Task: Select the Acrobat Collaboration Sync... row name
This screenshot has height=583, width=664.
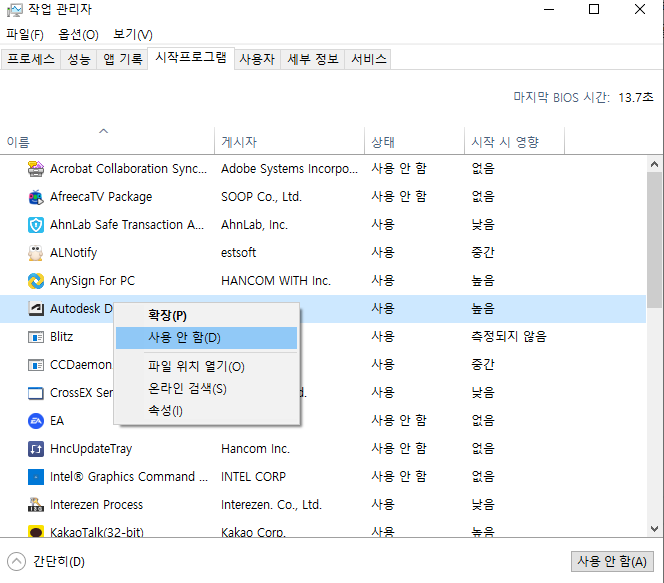Action: (x=128, y=169)
